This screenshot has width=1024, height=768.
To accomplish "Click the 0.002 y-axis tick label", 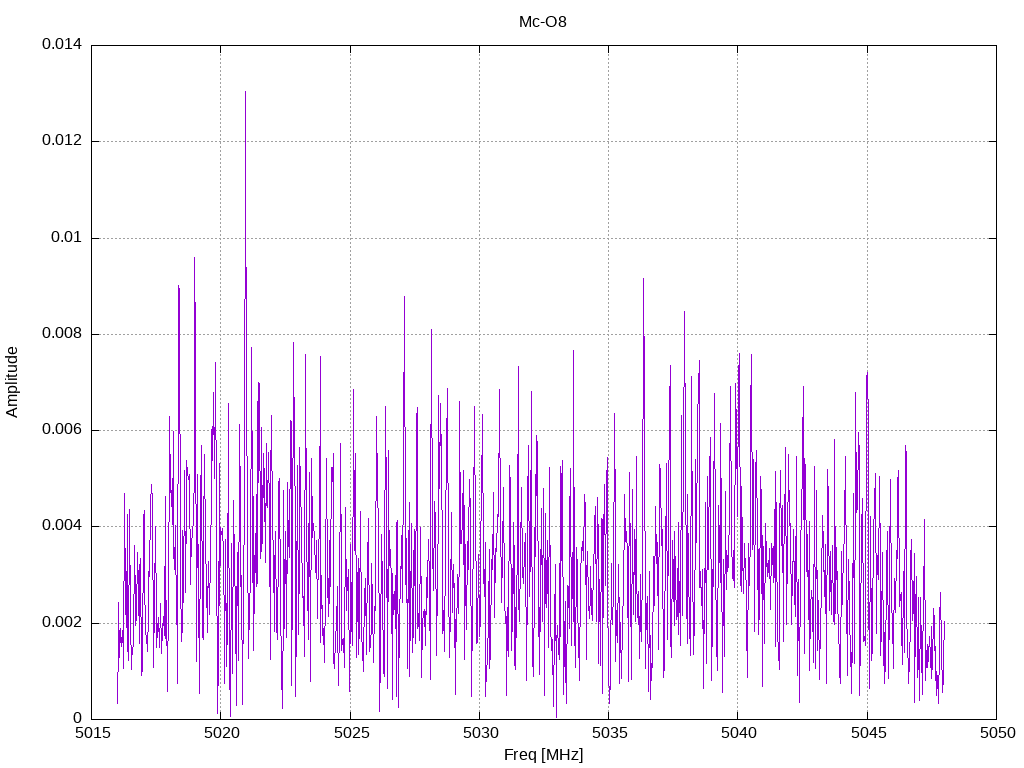I will (61, 623).
